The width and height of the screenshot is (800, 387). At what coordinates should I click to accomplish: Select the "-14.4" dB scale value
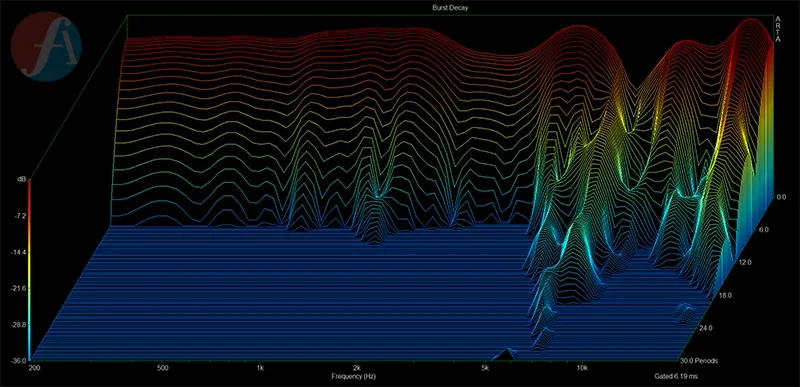pos(18,252)
